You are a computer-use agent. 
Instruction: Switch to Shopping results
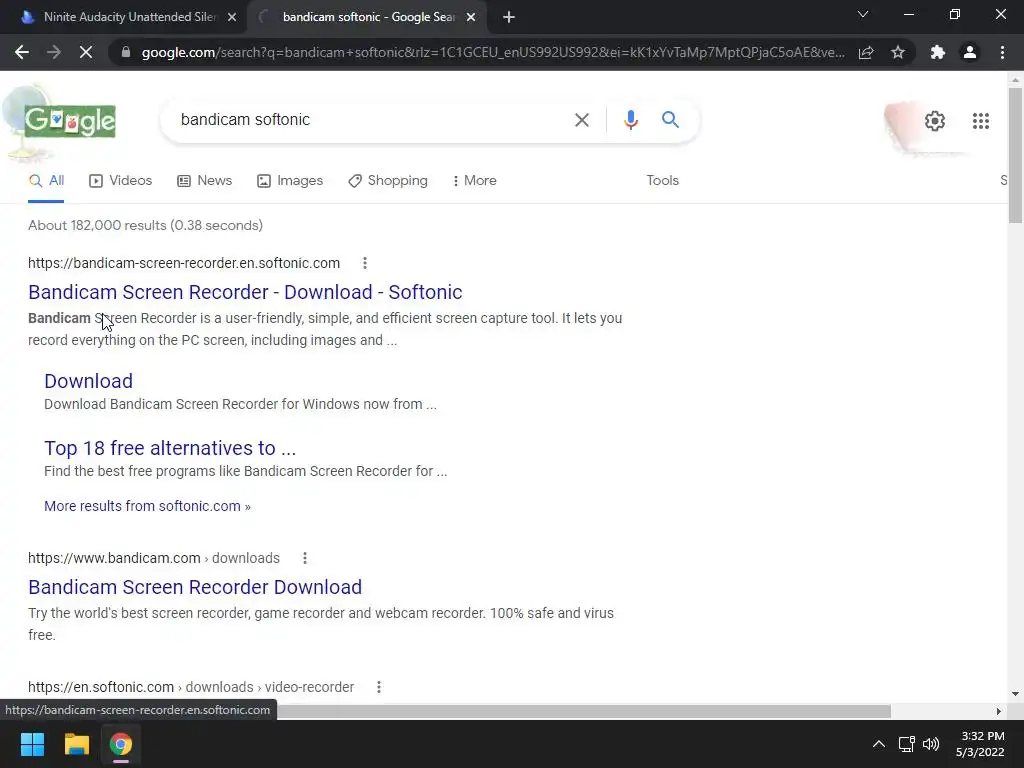point(388,181)
